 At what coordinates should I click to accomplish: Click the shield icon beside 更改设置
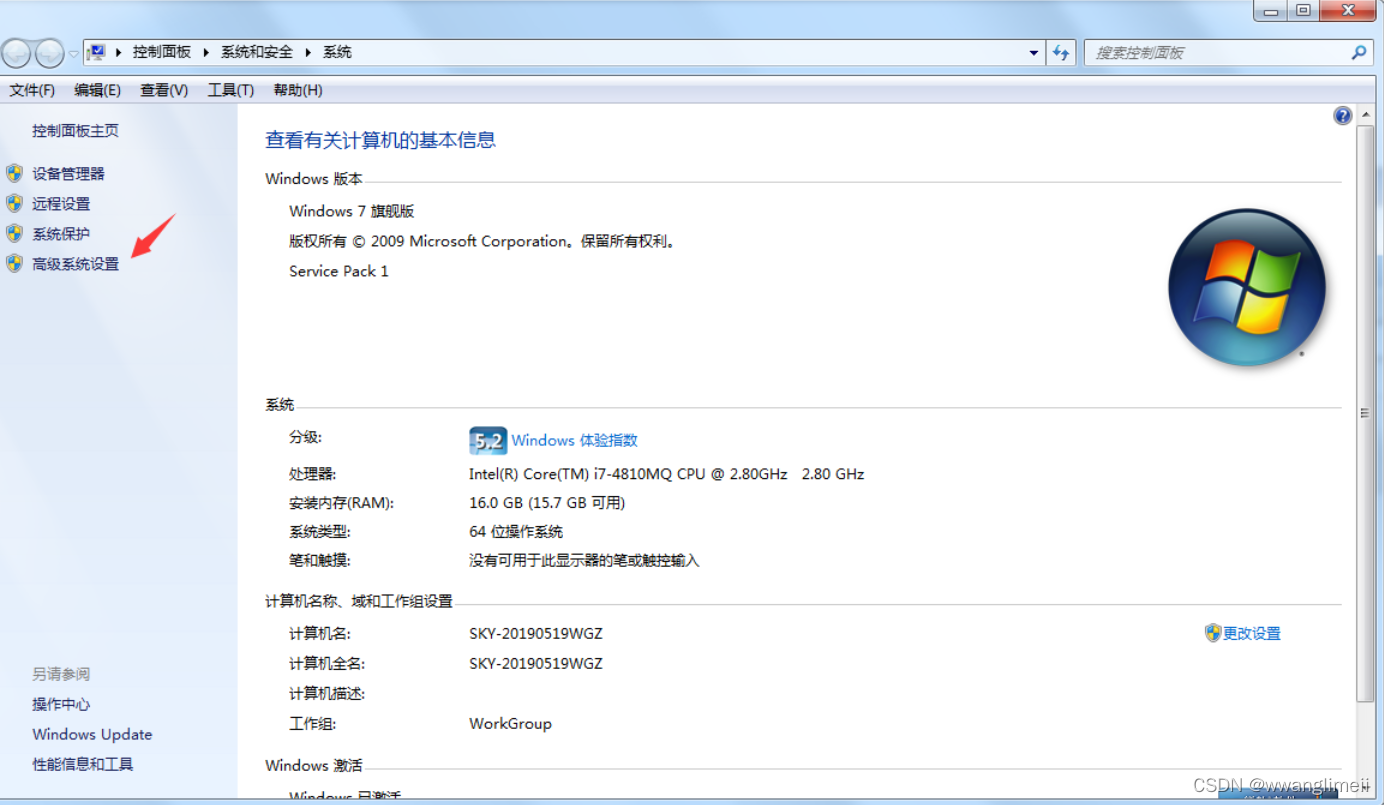1213,633
